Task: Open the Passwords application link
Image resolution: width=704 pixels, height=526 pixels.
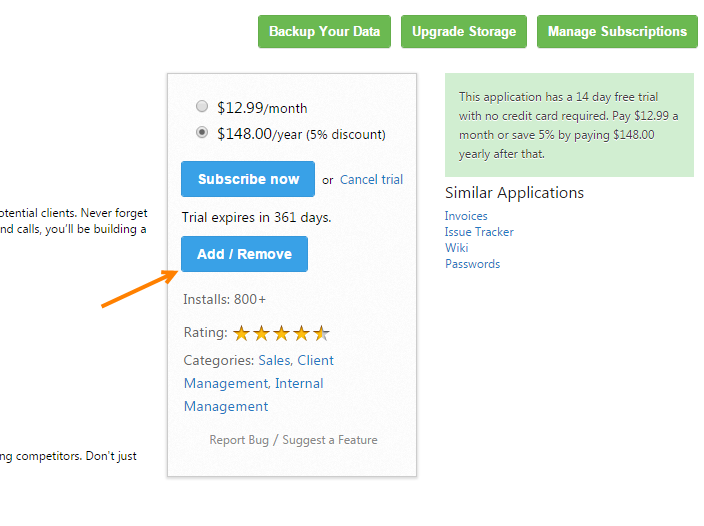Action: (x=472, y=264)
